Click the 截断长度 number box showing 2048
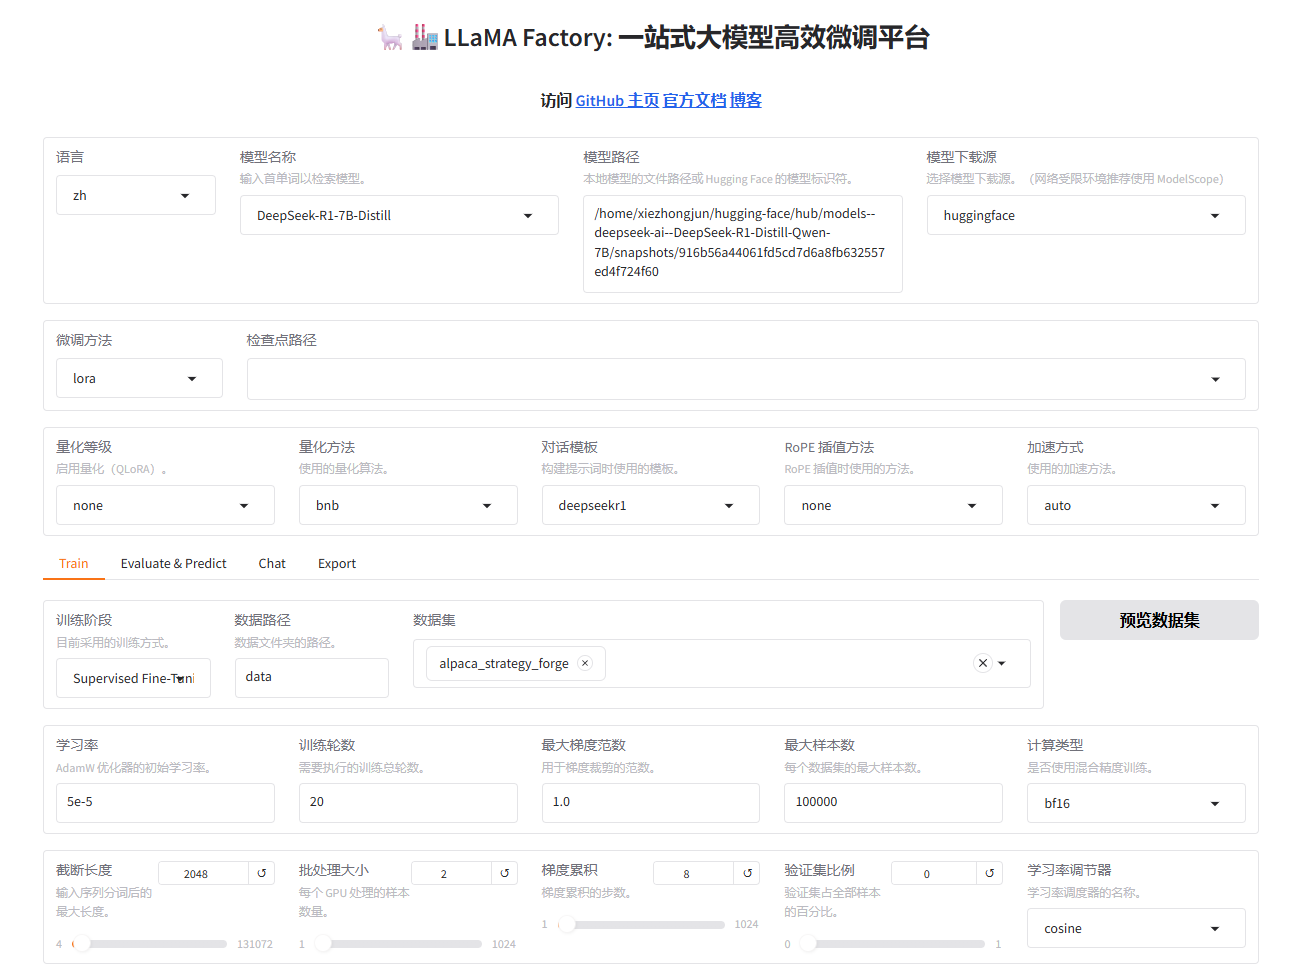Screen dimensions: 1291x977 point(203,873)
